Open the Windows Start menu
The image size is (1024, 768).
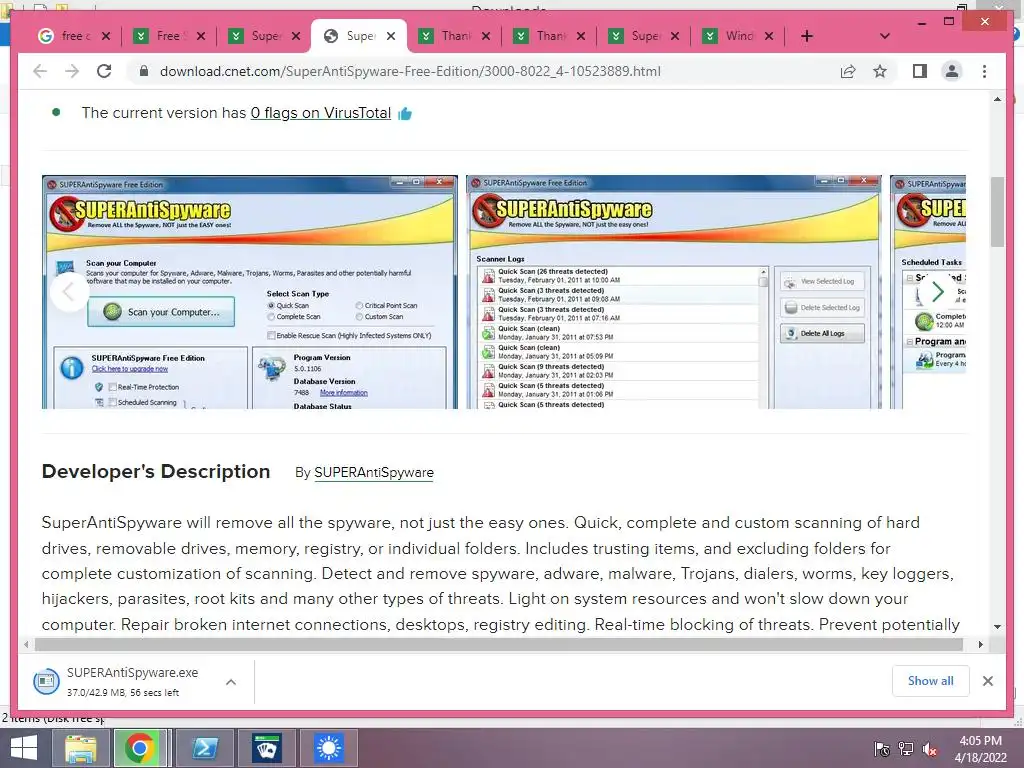(24, 748)
